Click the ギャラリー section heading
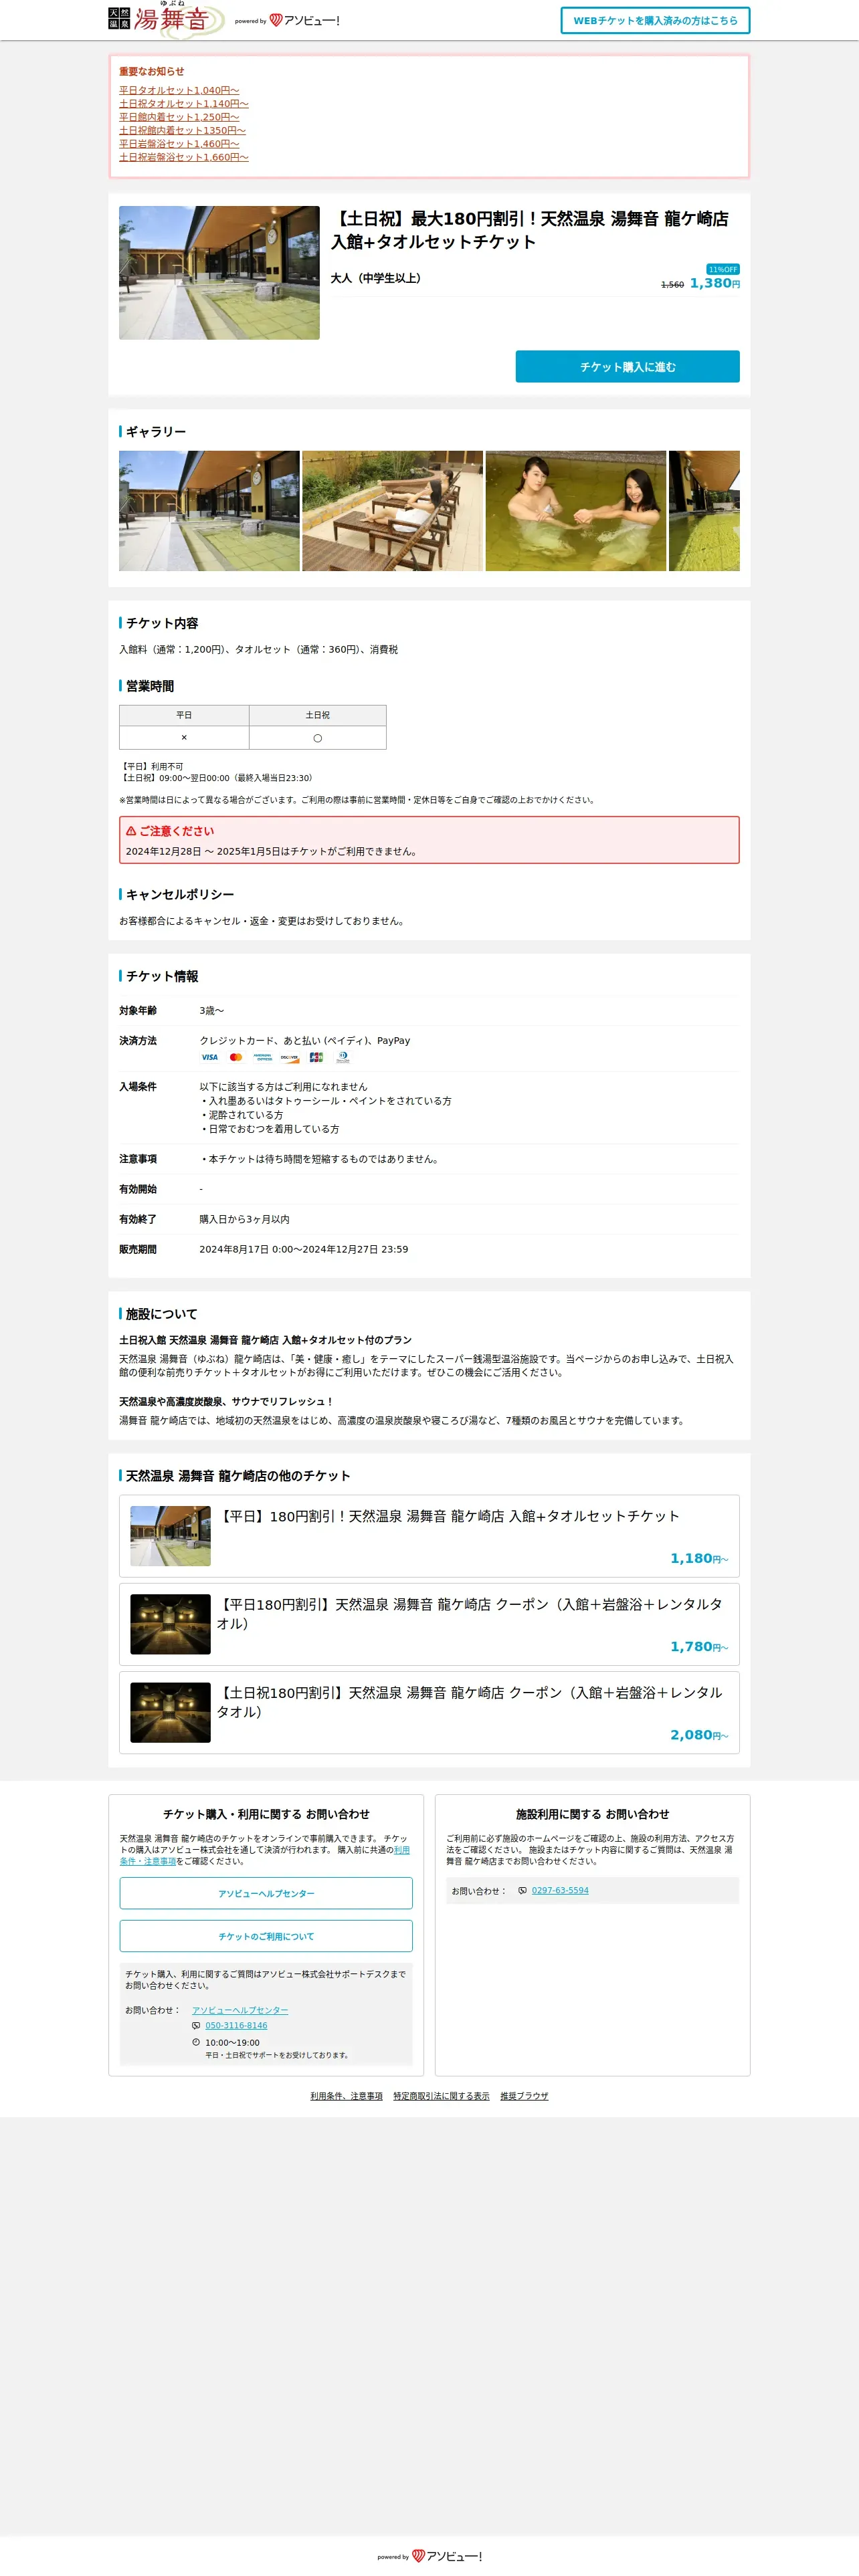The width and height of the screenshot is (859, 2576). (156, 431)
